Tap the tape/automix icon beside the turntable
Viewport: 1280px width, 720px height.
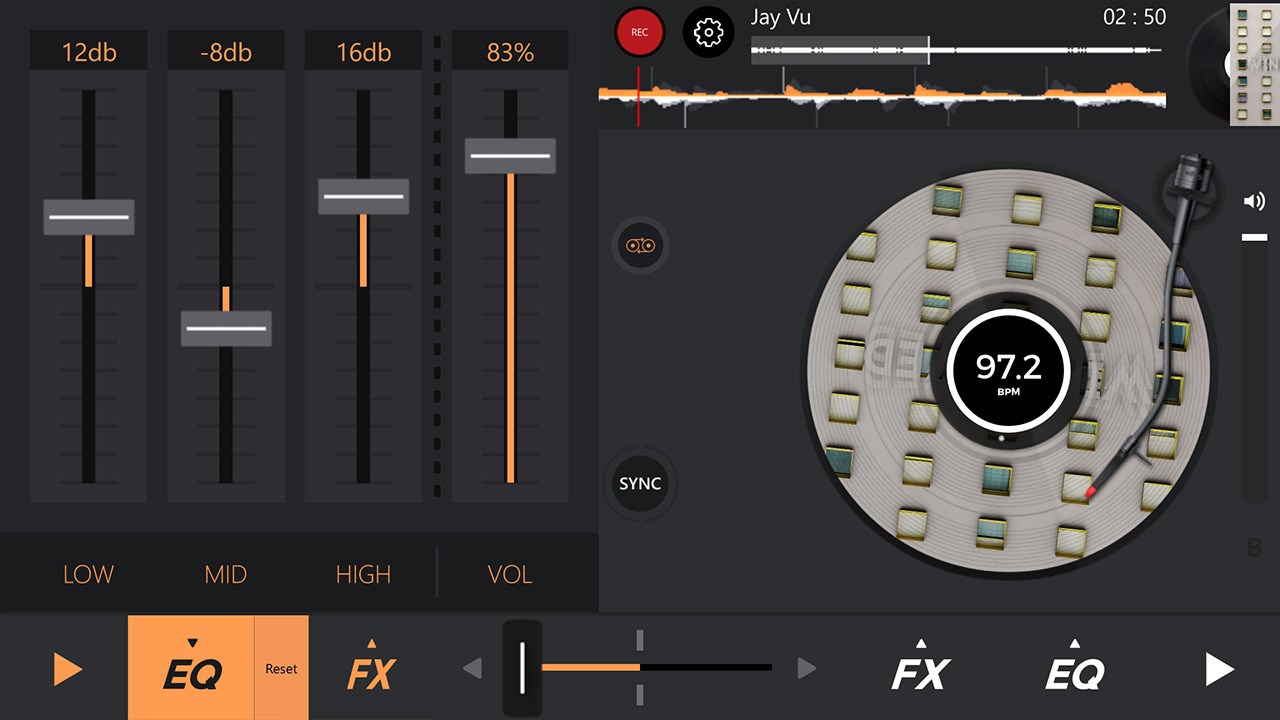pyautogui.click(x=640, y=245)
